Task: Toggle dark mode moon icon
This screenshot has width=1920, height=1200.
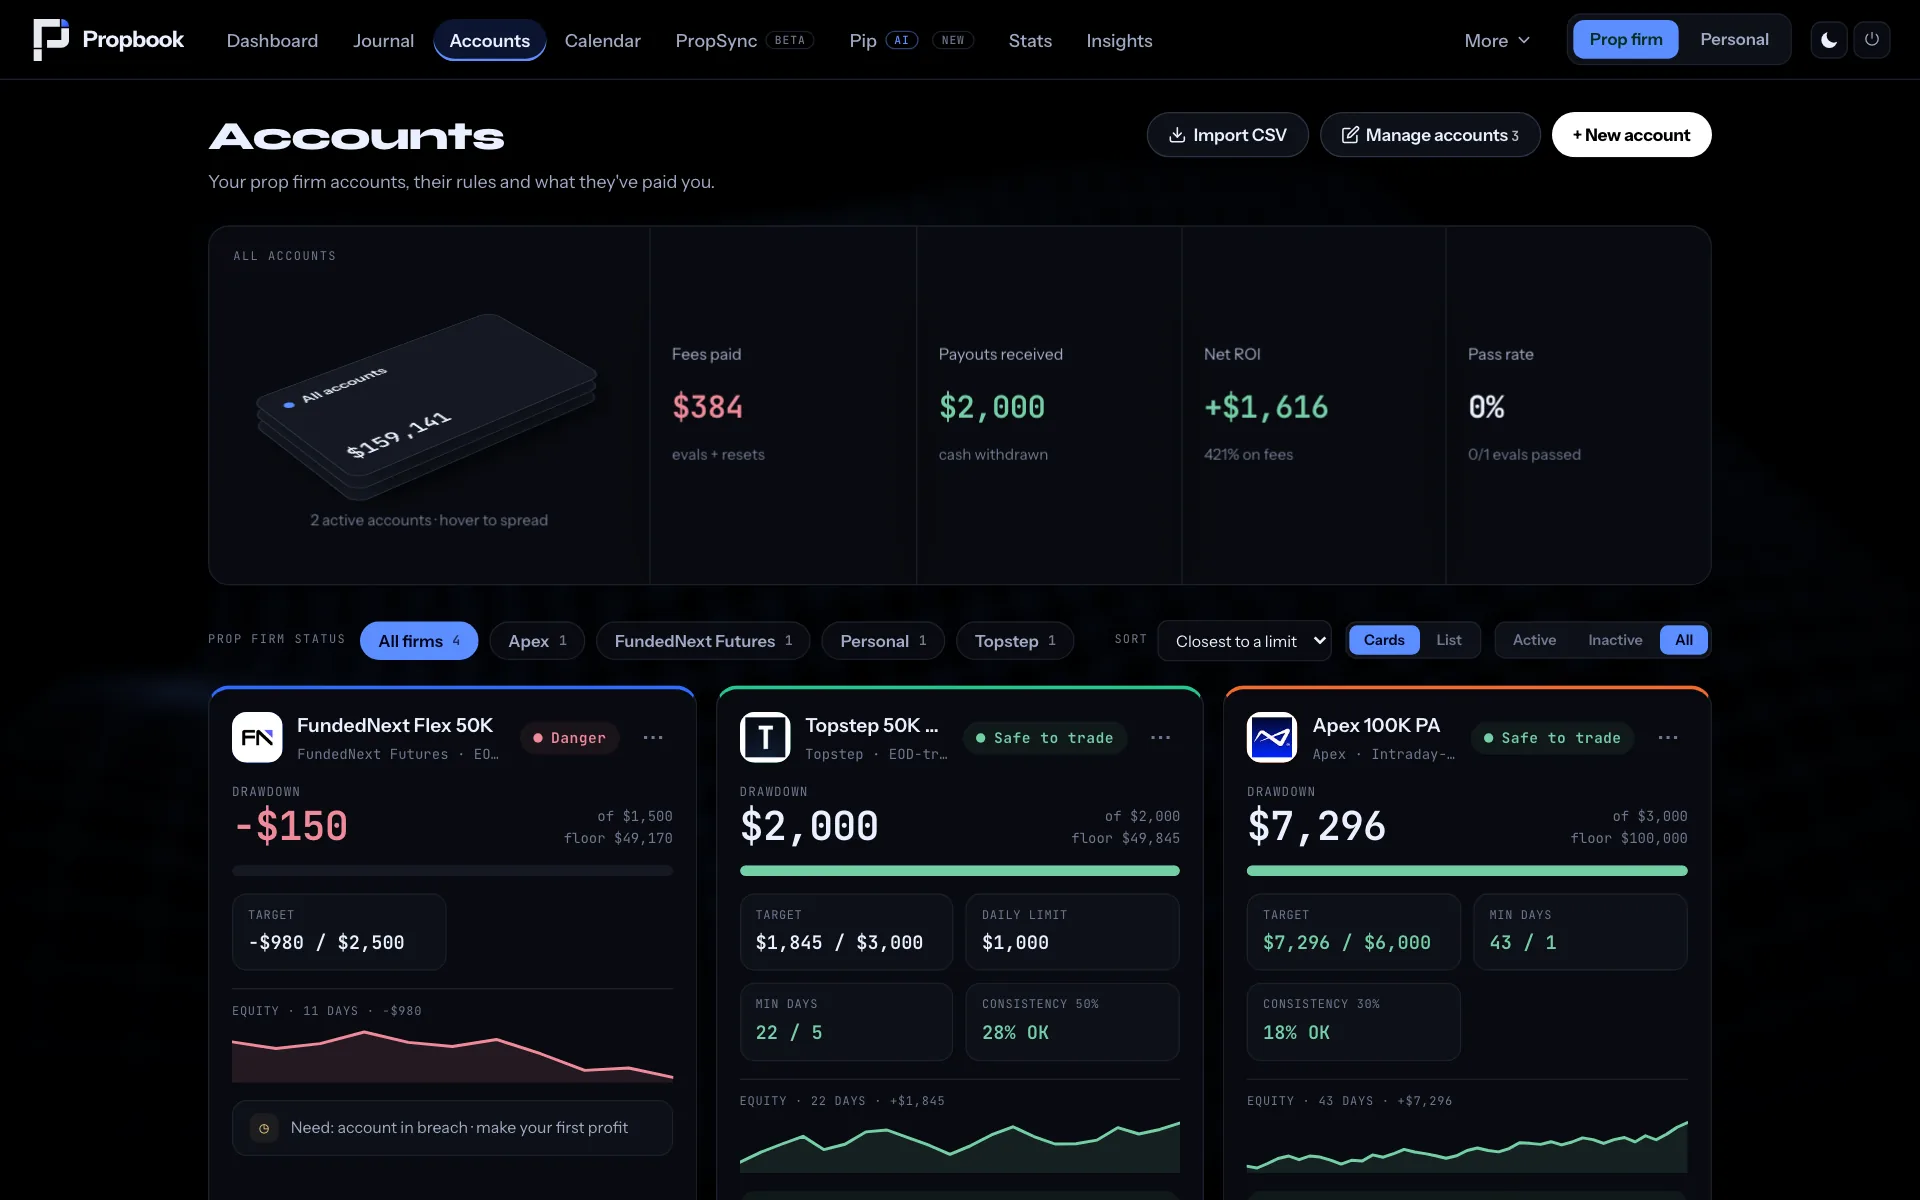Action: point(1829,40)
